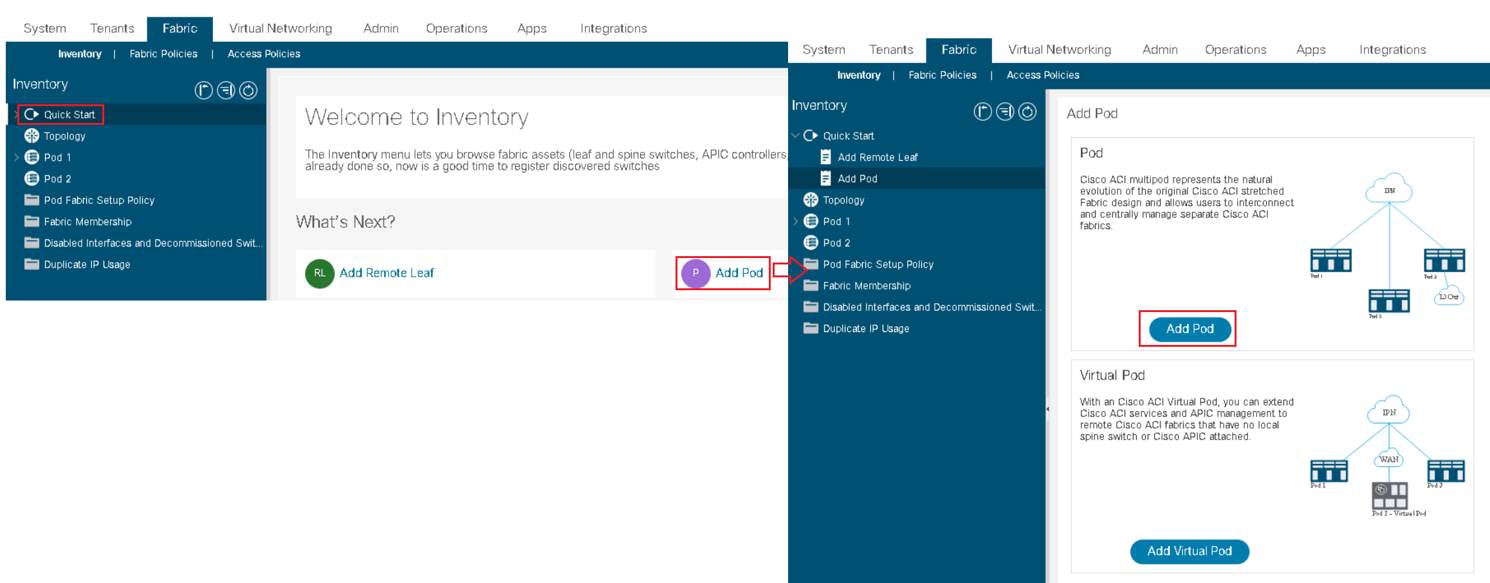Click the middle circular icon in right Inventory header
The width and height of the screenshot is (1490, 583).
click(1005, 112)
